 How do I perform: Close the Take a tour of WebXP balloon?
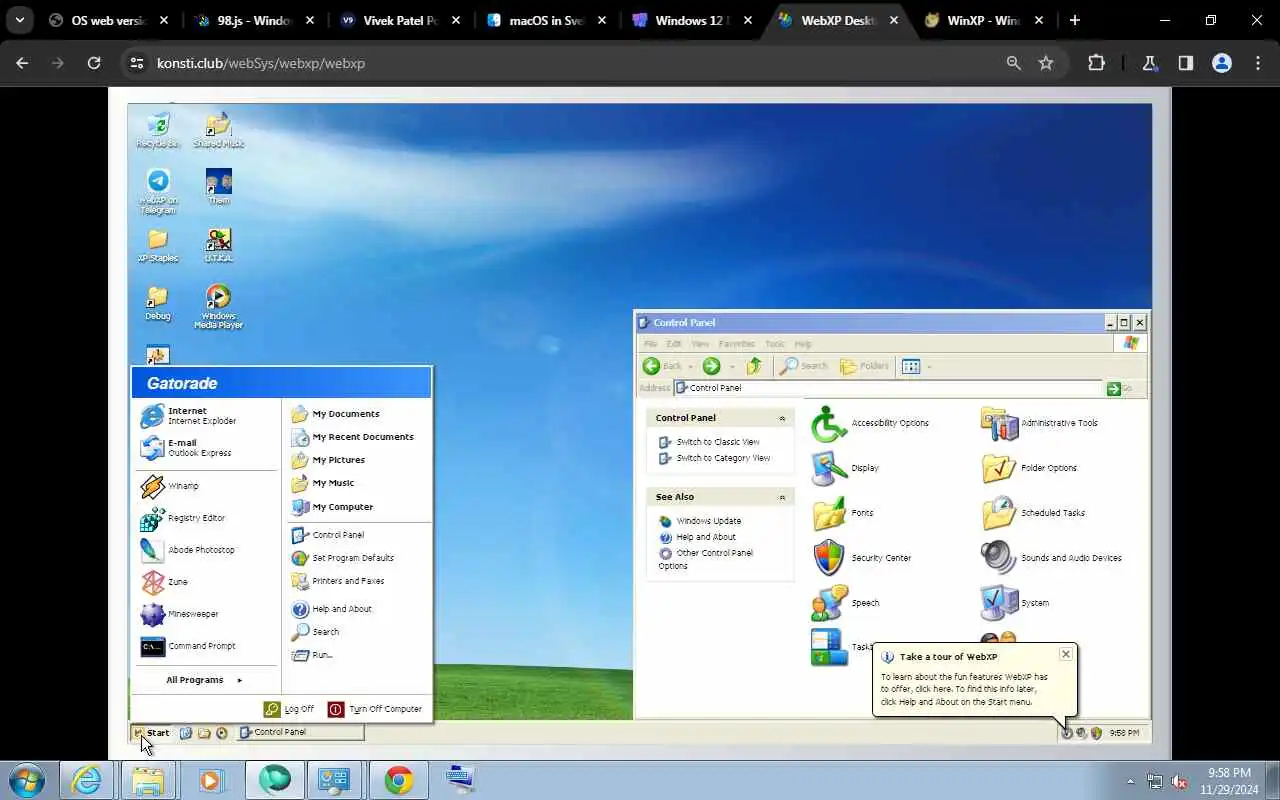1066,654
